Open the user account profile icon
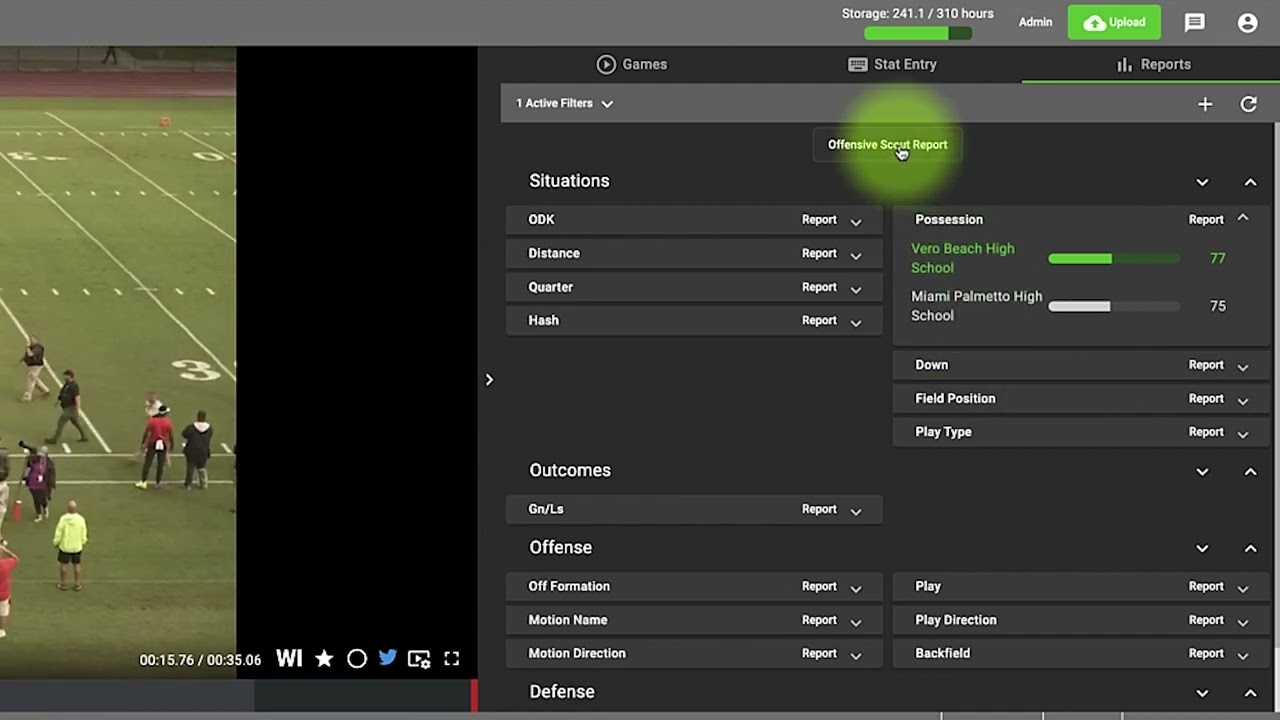The image size is (1280, 720). click(x=1247, y=22)
